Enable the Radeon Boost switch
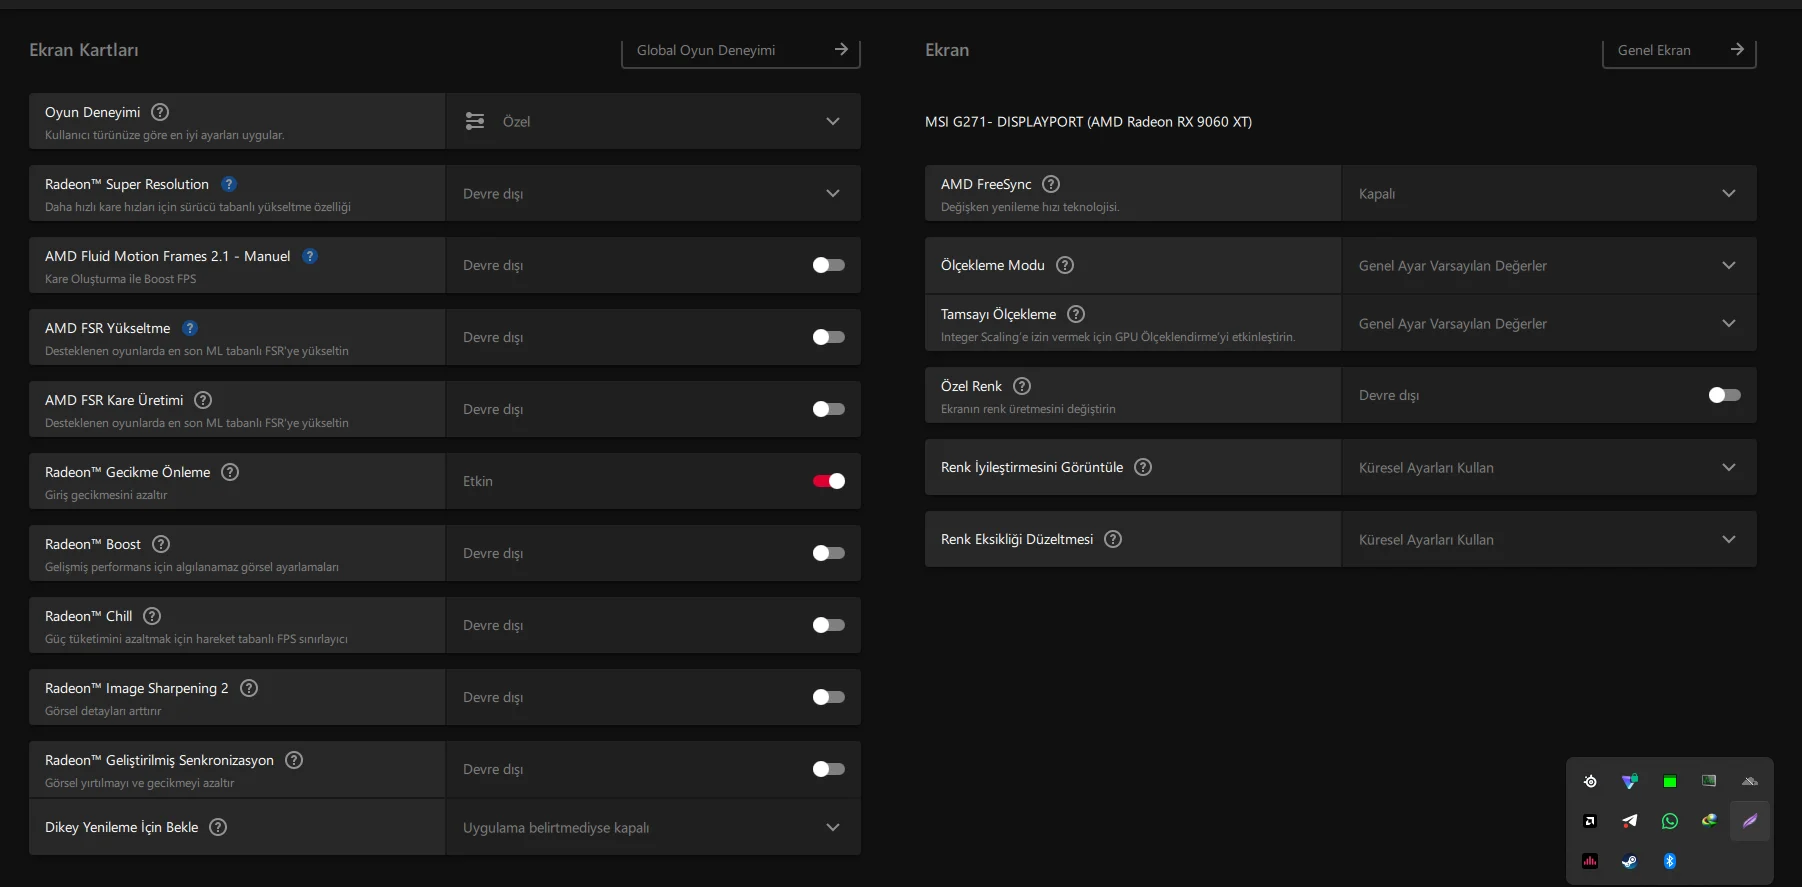Screen dimensions: 1802x887 (x=829, y=553)
